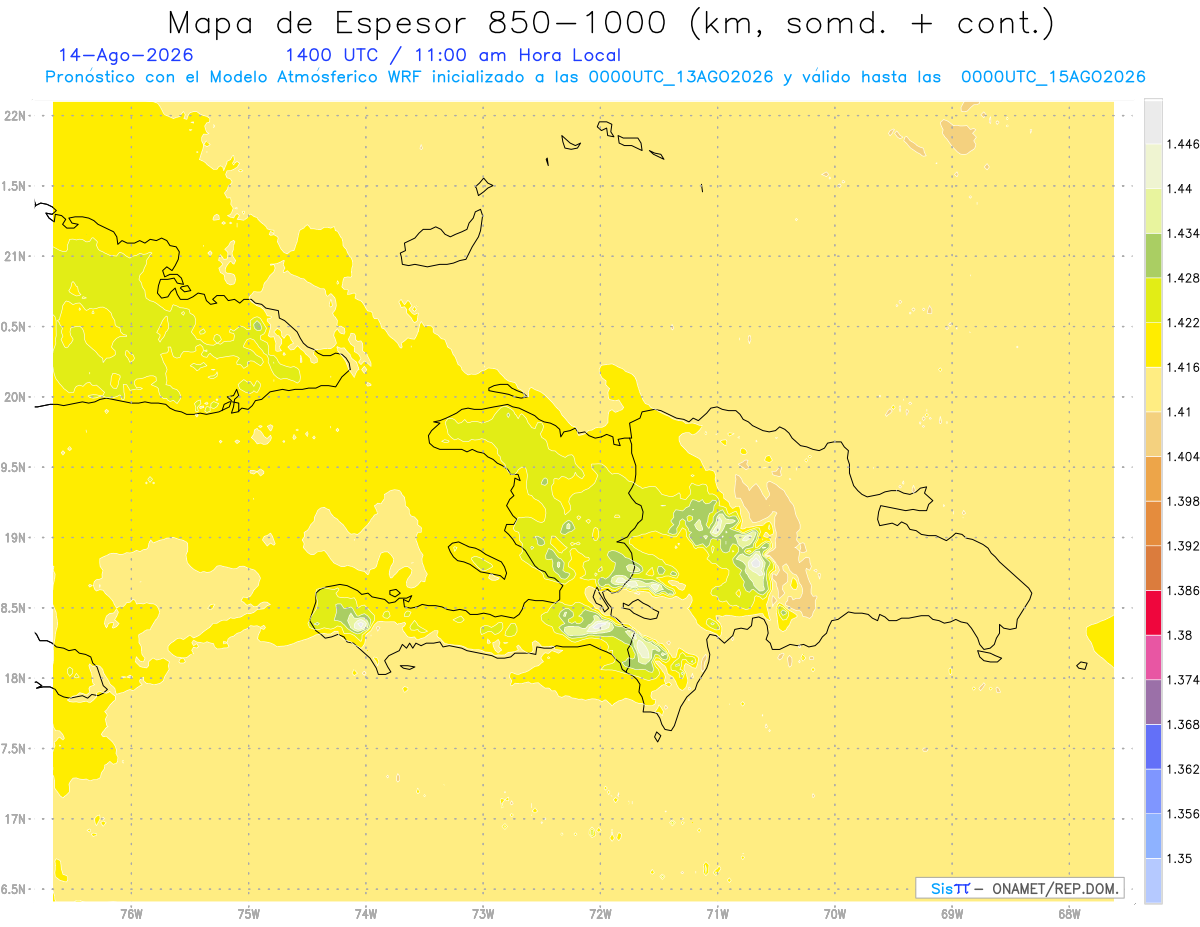Click the red legend swatch between 1.386 and 1.38
Viewport: 1200px width, 927px height.
click(1153, 613)
